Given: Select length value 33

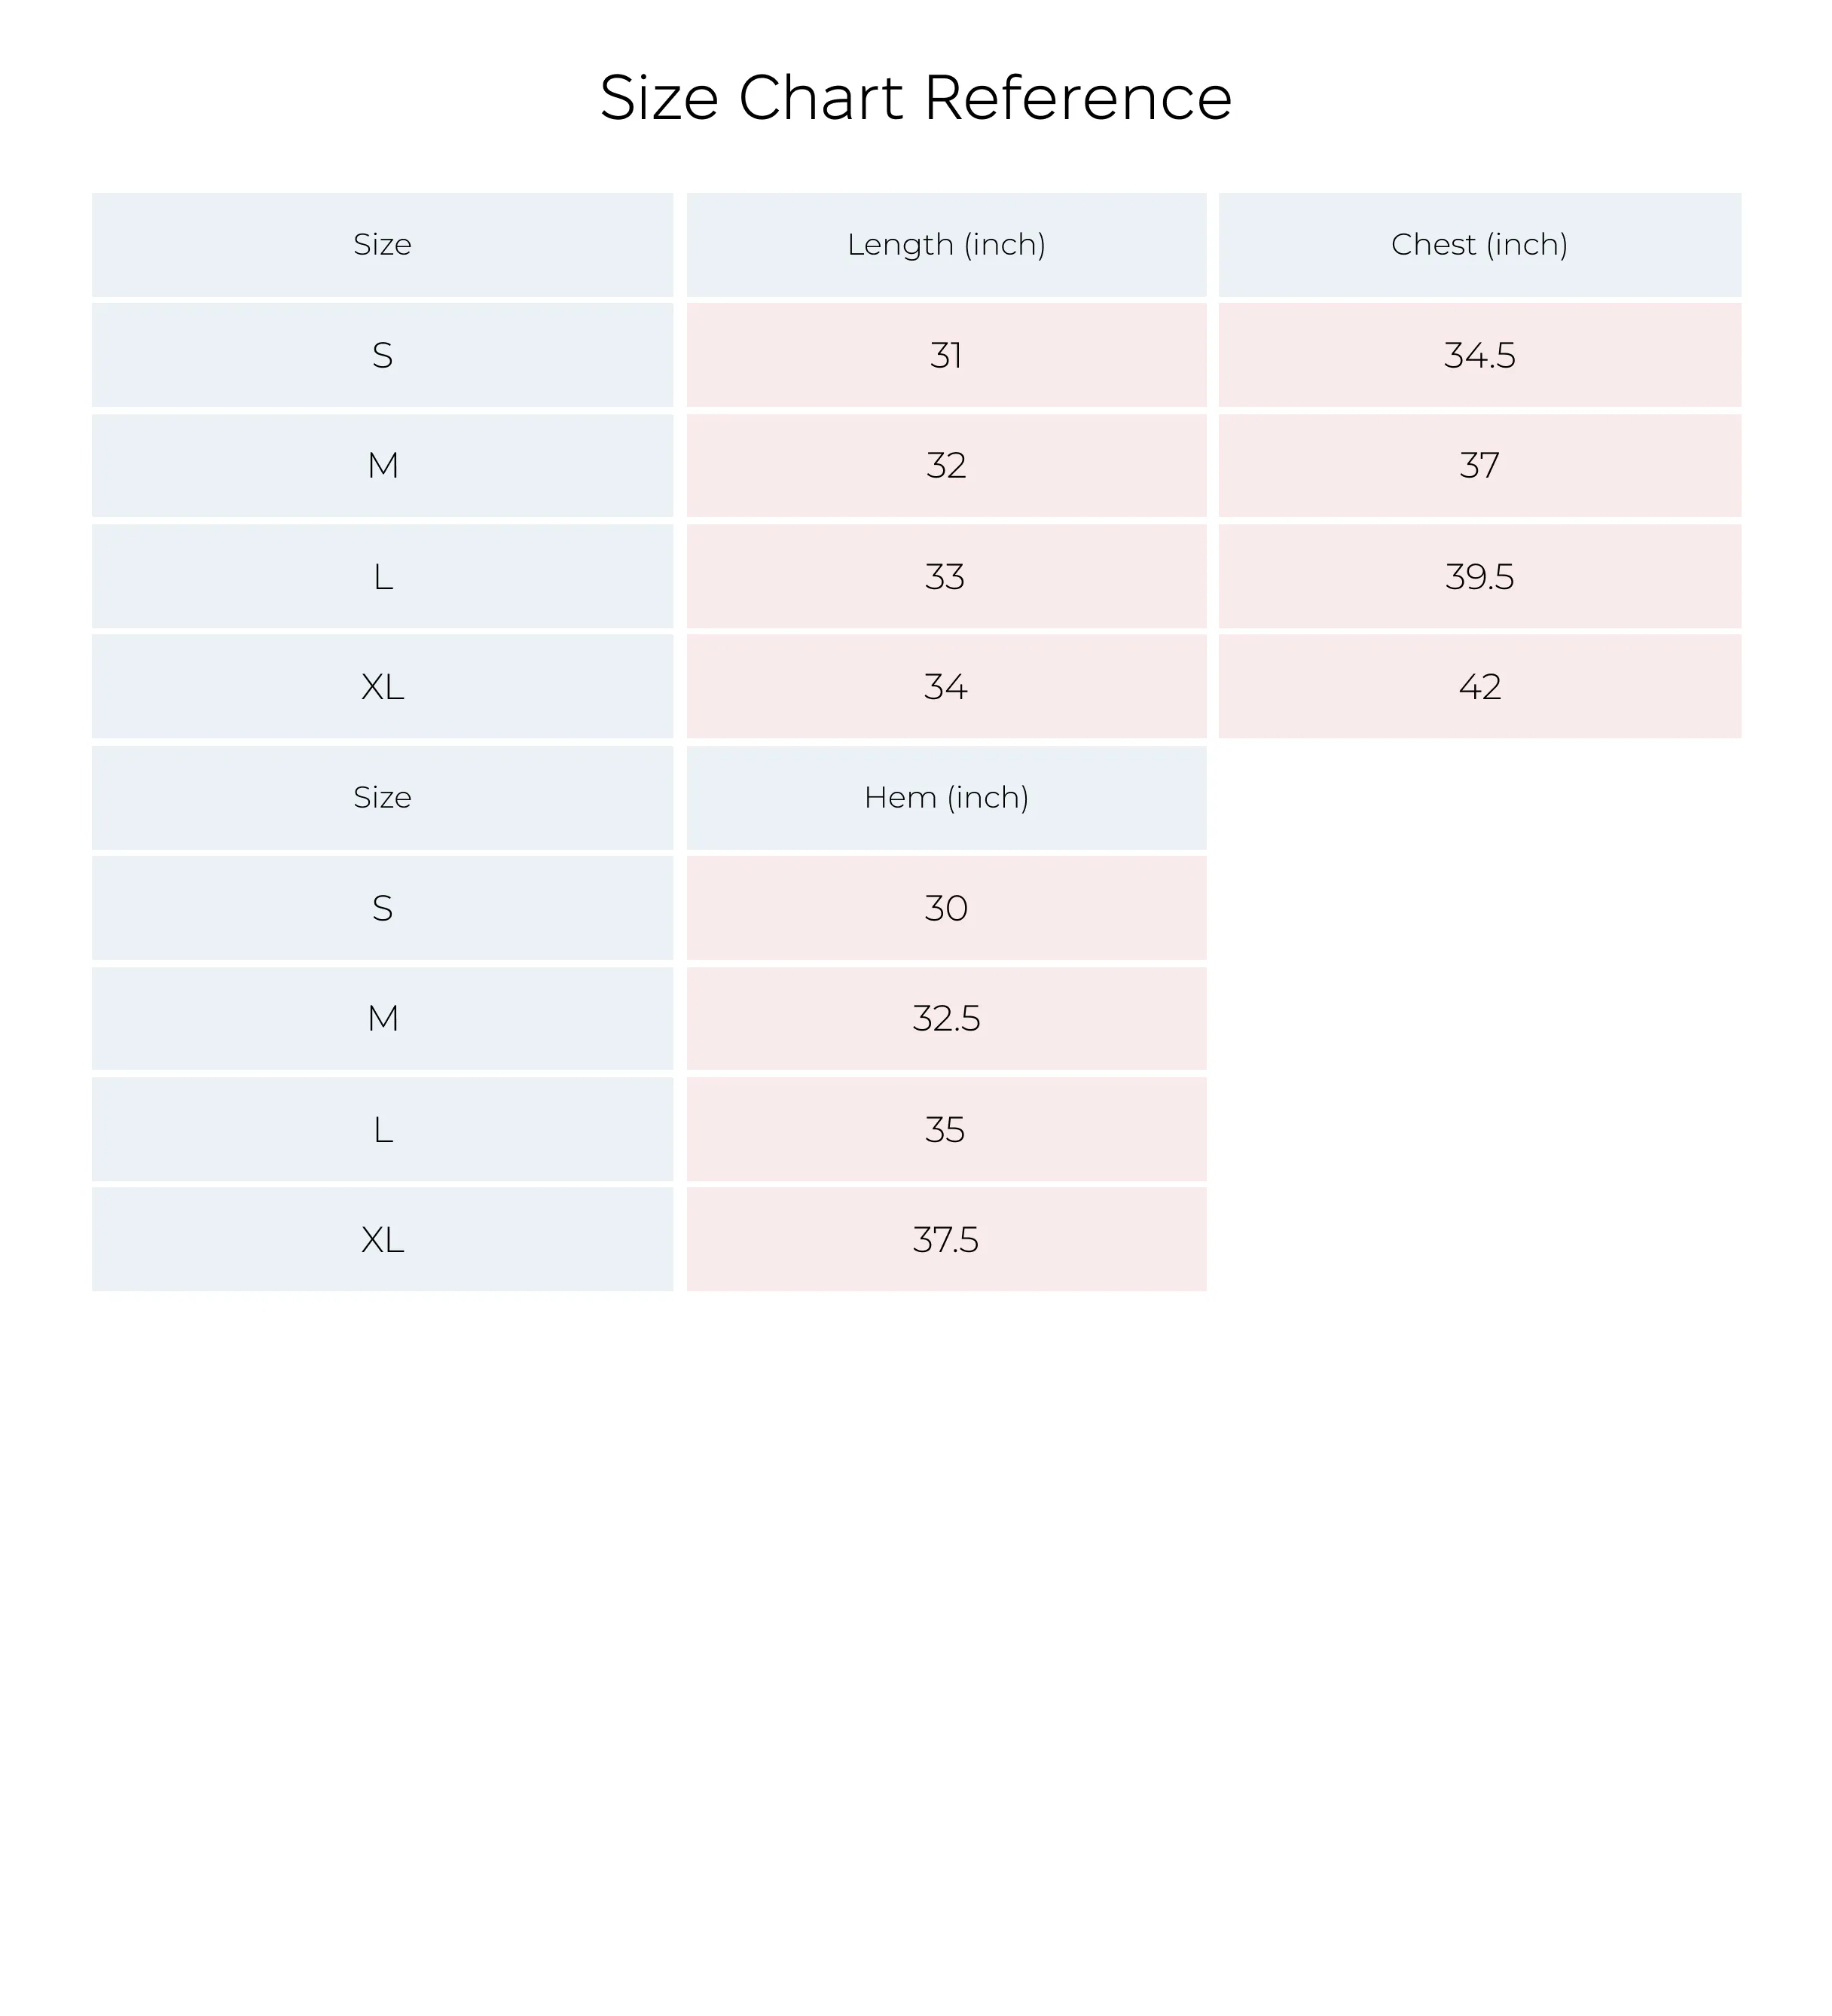Looking at the screenshot, I should (x=946, y=577).
